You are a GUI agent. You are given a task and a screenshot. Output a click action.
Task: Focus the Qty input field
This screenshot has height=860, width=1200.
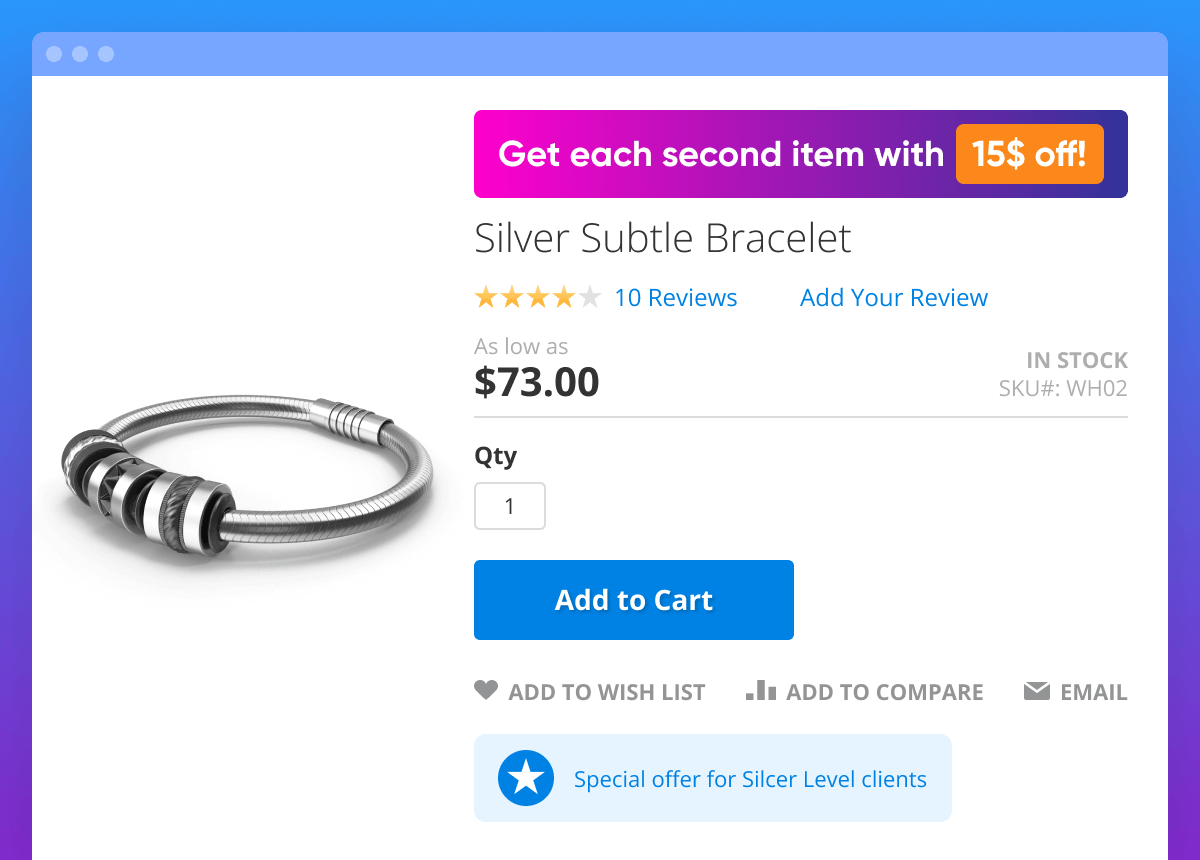[x=509, y=506]
